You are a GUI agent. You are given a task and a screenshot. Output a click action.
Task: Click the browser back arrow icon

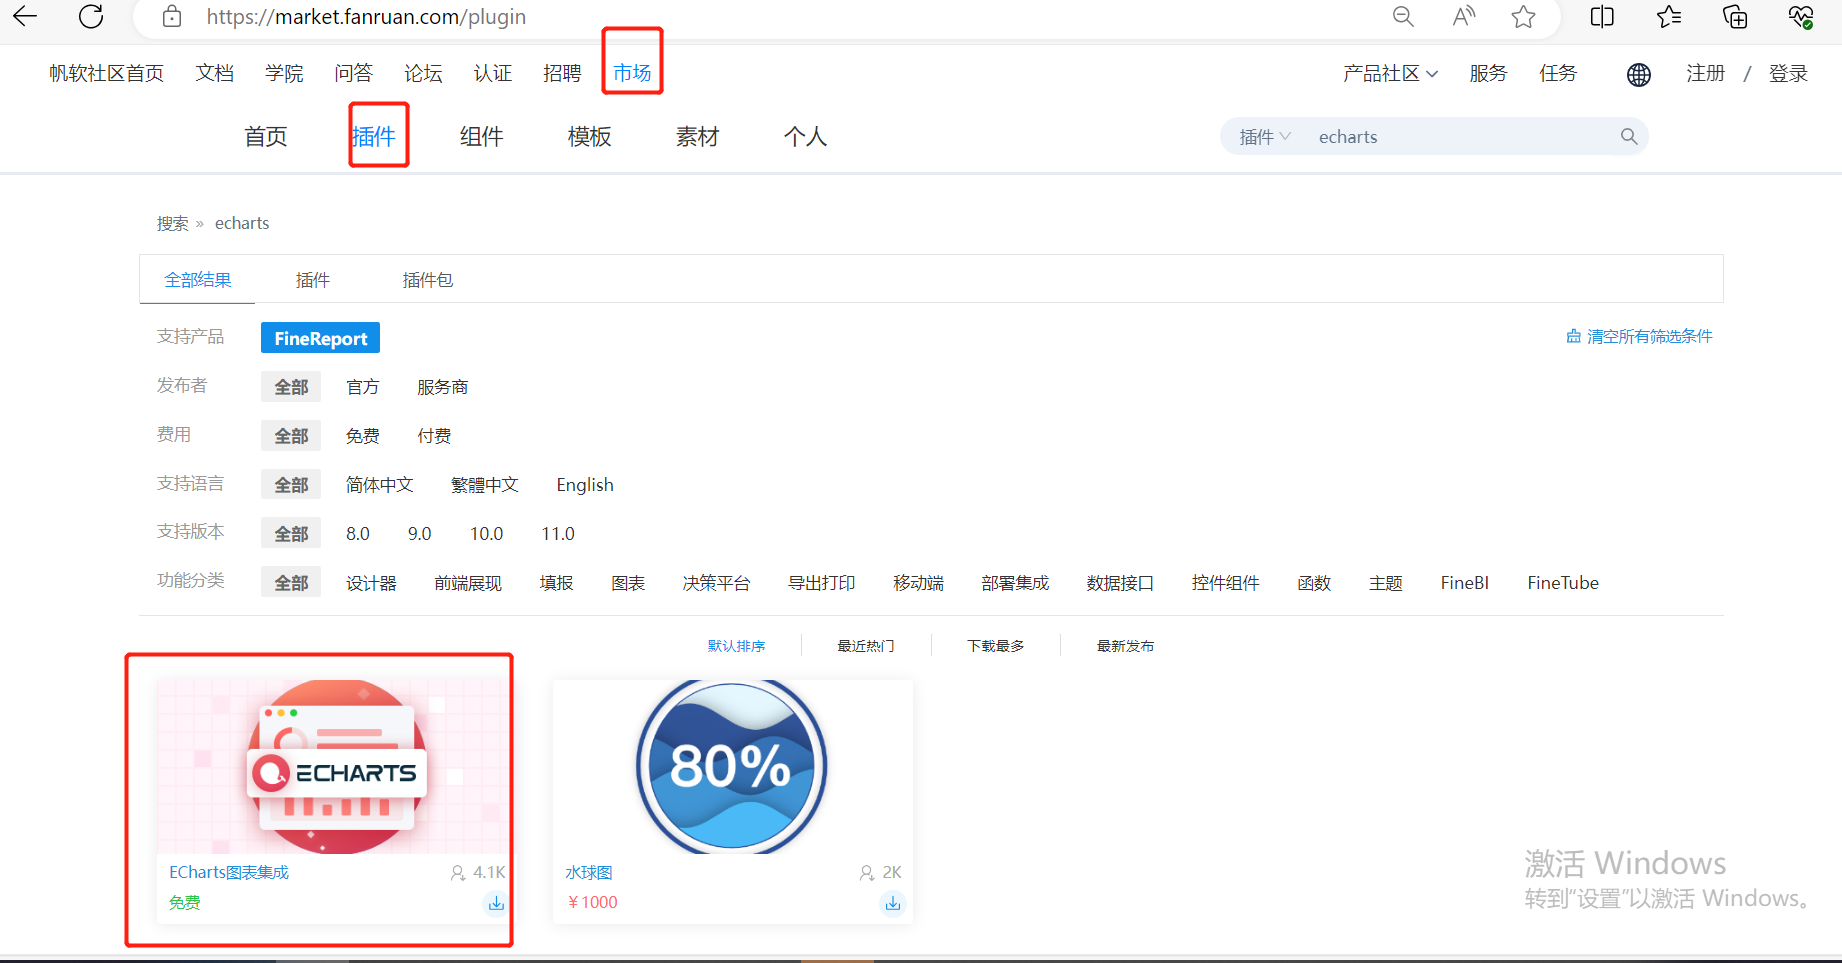[x=25, y=16]
